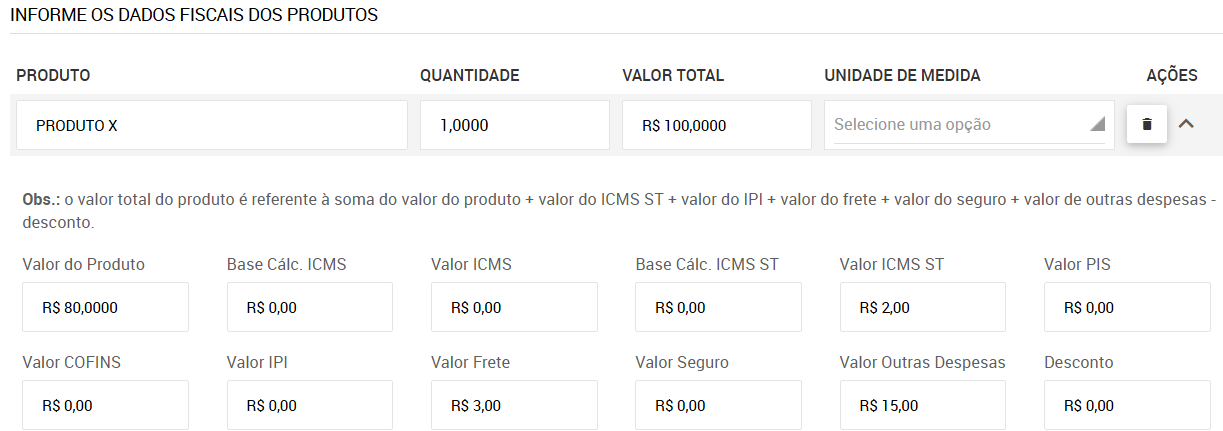This screenshot has width=1223, height=431.
Task: Click the AÇÕES column header
Action: click(x=1172, y=76)
